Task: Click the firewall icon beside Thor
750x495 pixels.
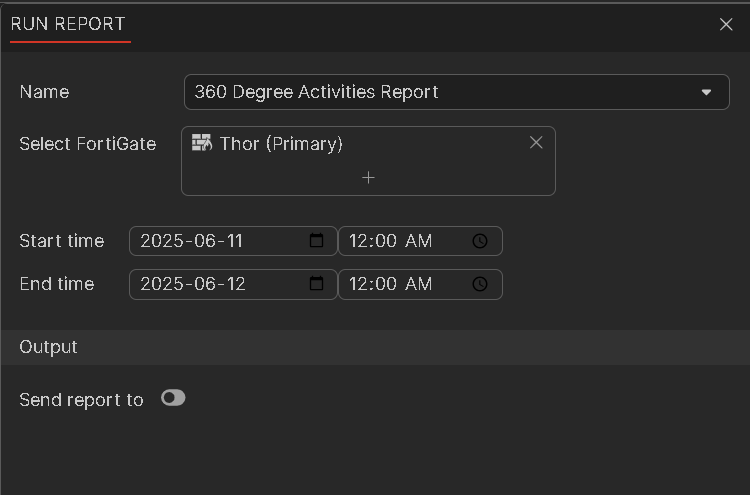Action: tap(202, 143)
